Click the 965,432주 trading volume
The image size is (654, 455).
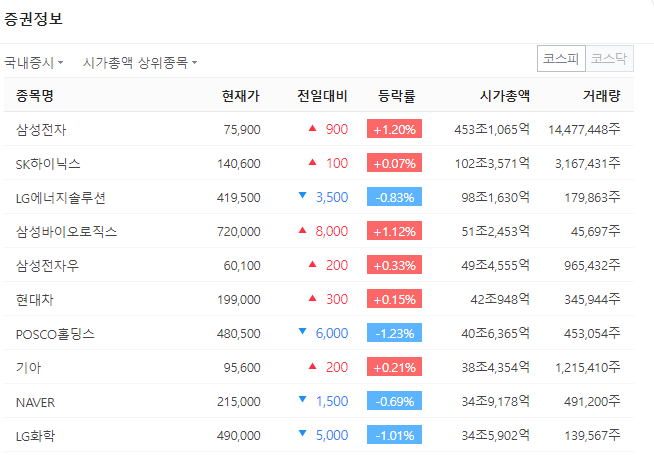point(592,266)
